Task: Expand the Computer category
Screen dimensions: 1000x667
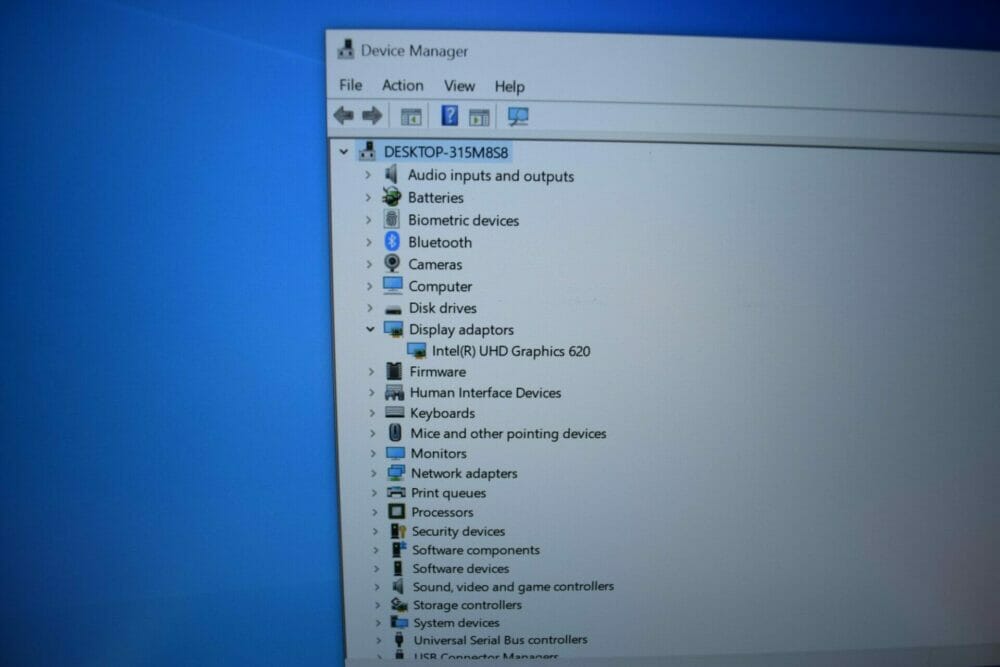Action: tap(369, 286)
